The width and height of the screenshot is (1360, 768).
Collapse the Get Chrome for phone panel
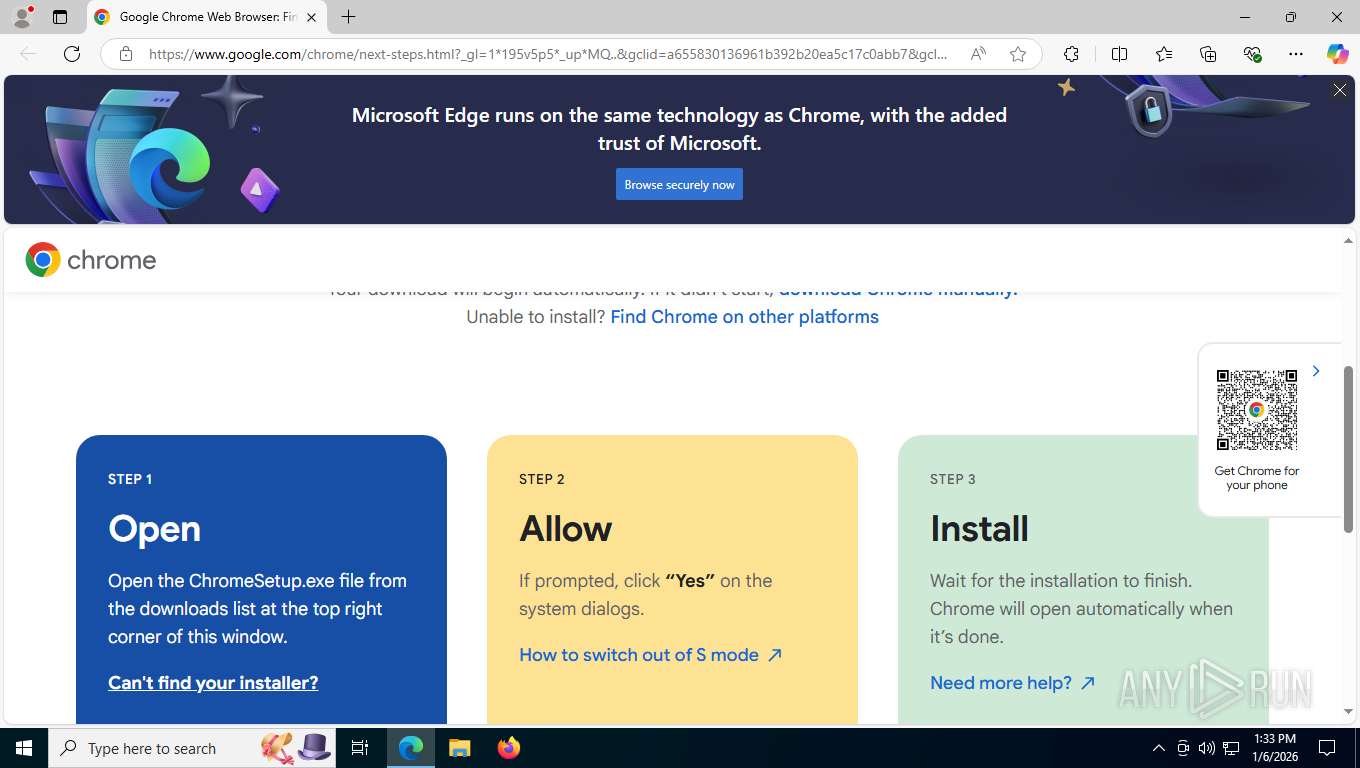(x=1316, y=371)
